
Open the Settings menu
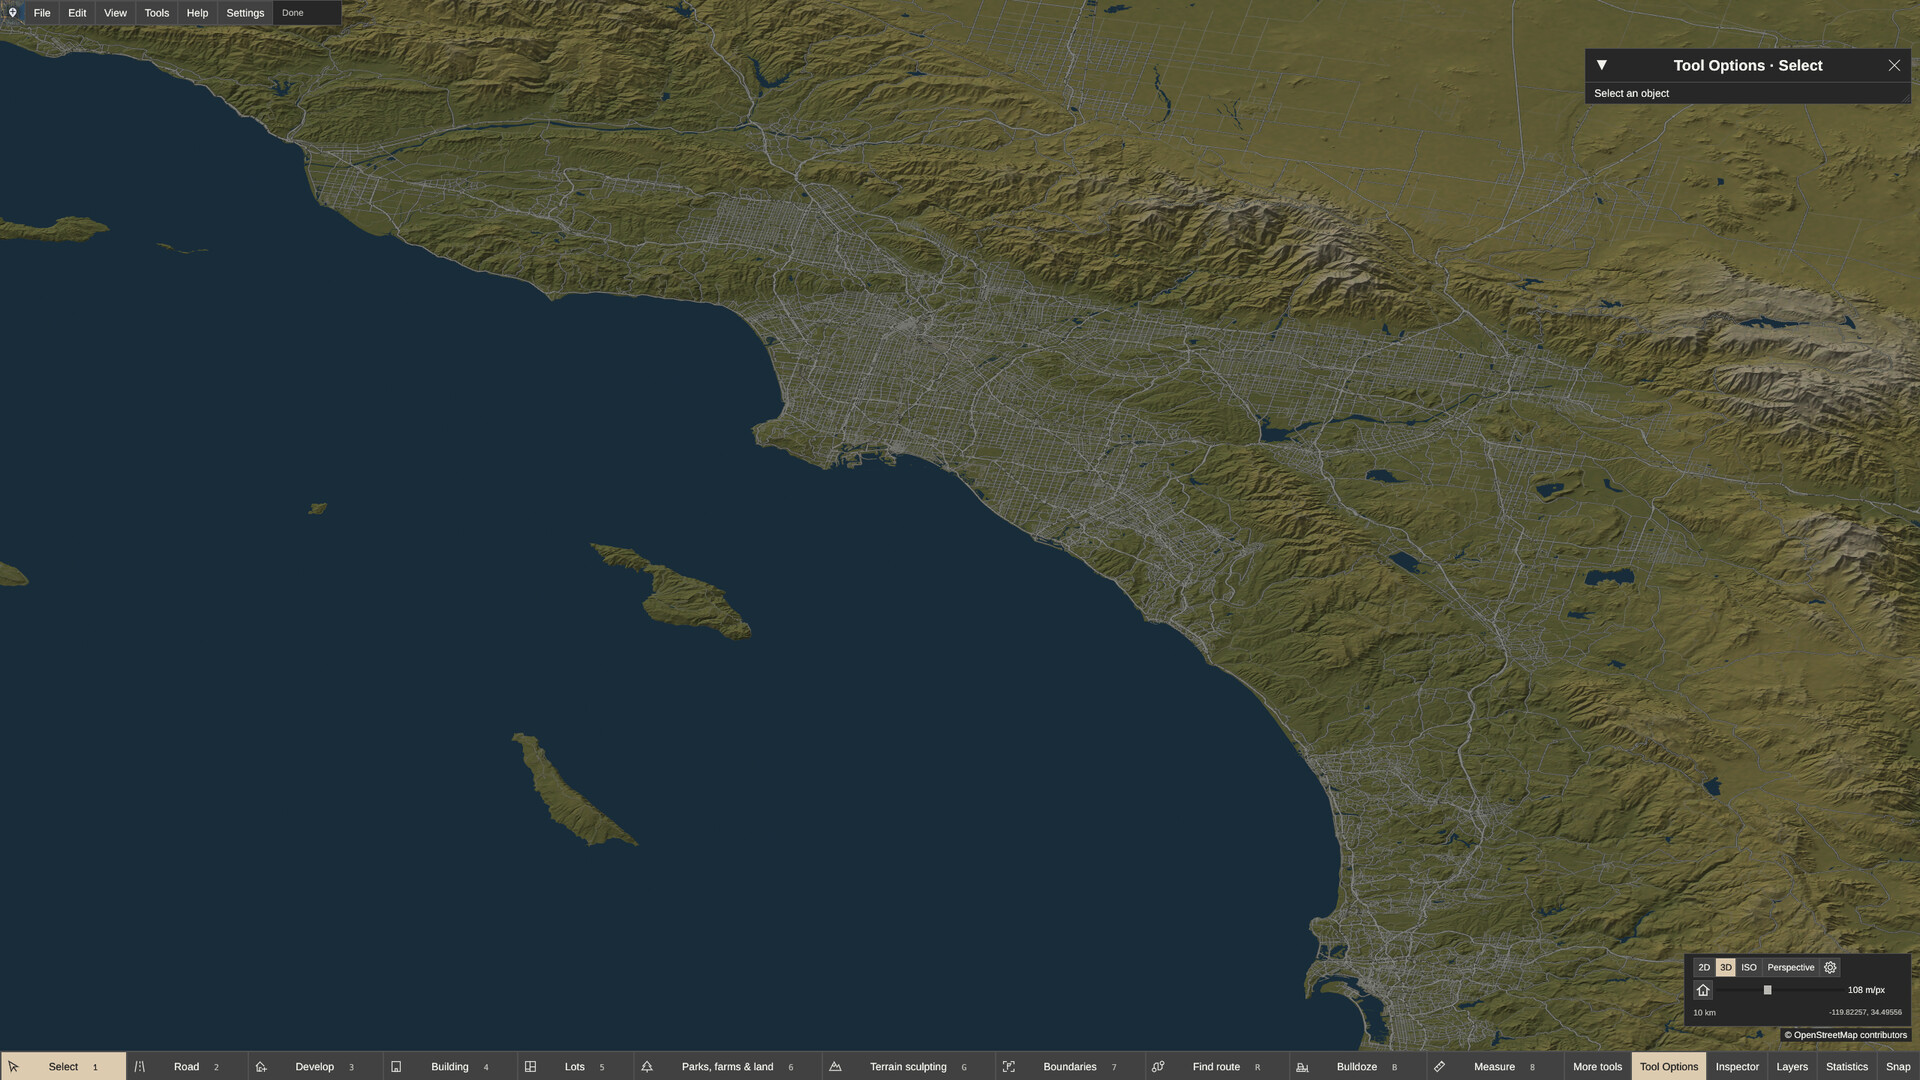245,13
